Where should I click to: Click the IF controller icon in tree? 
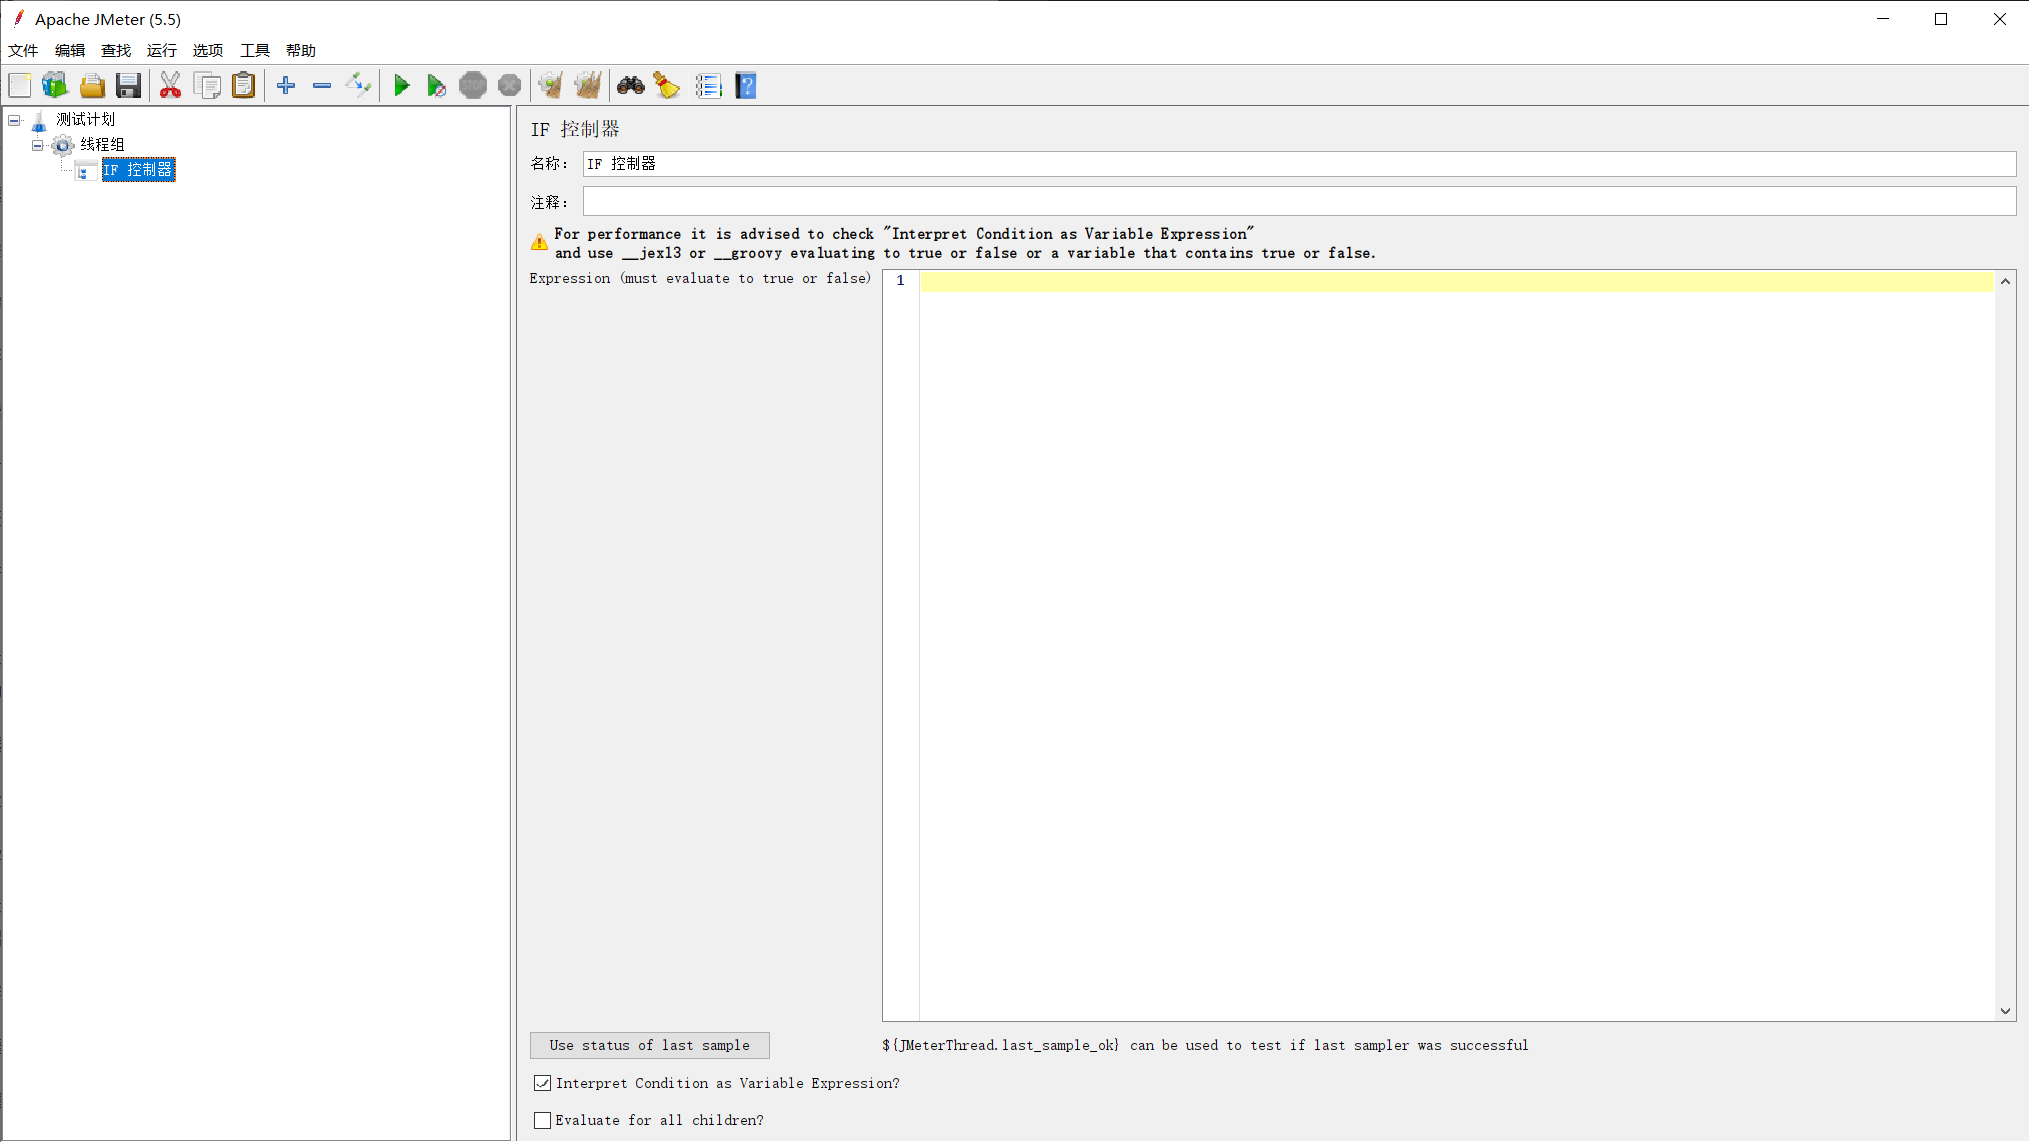click(x=87, y=171)
